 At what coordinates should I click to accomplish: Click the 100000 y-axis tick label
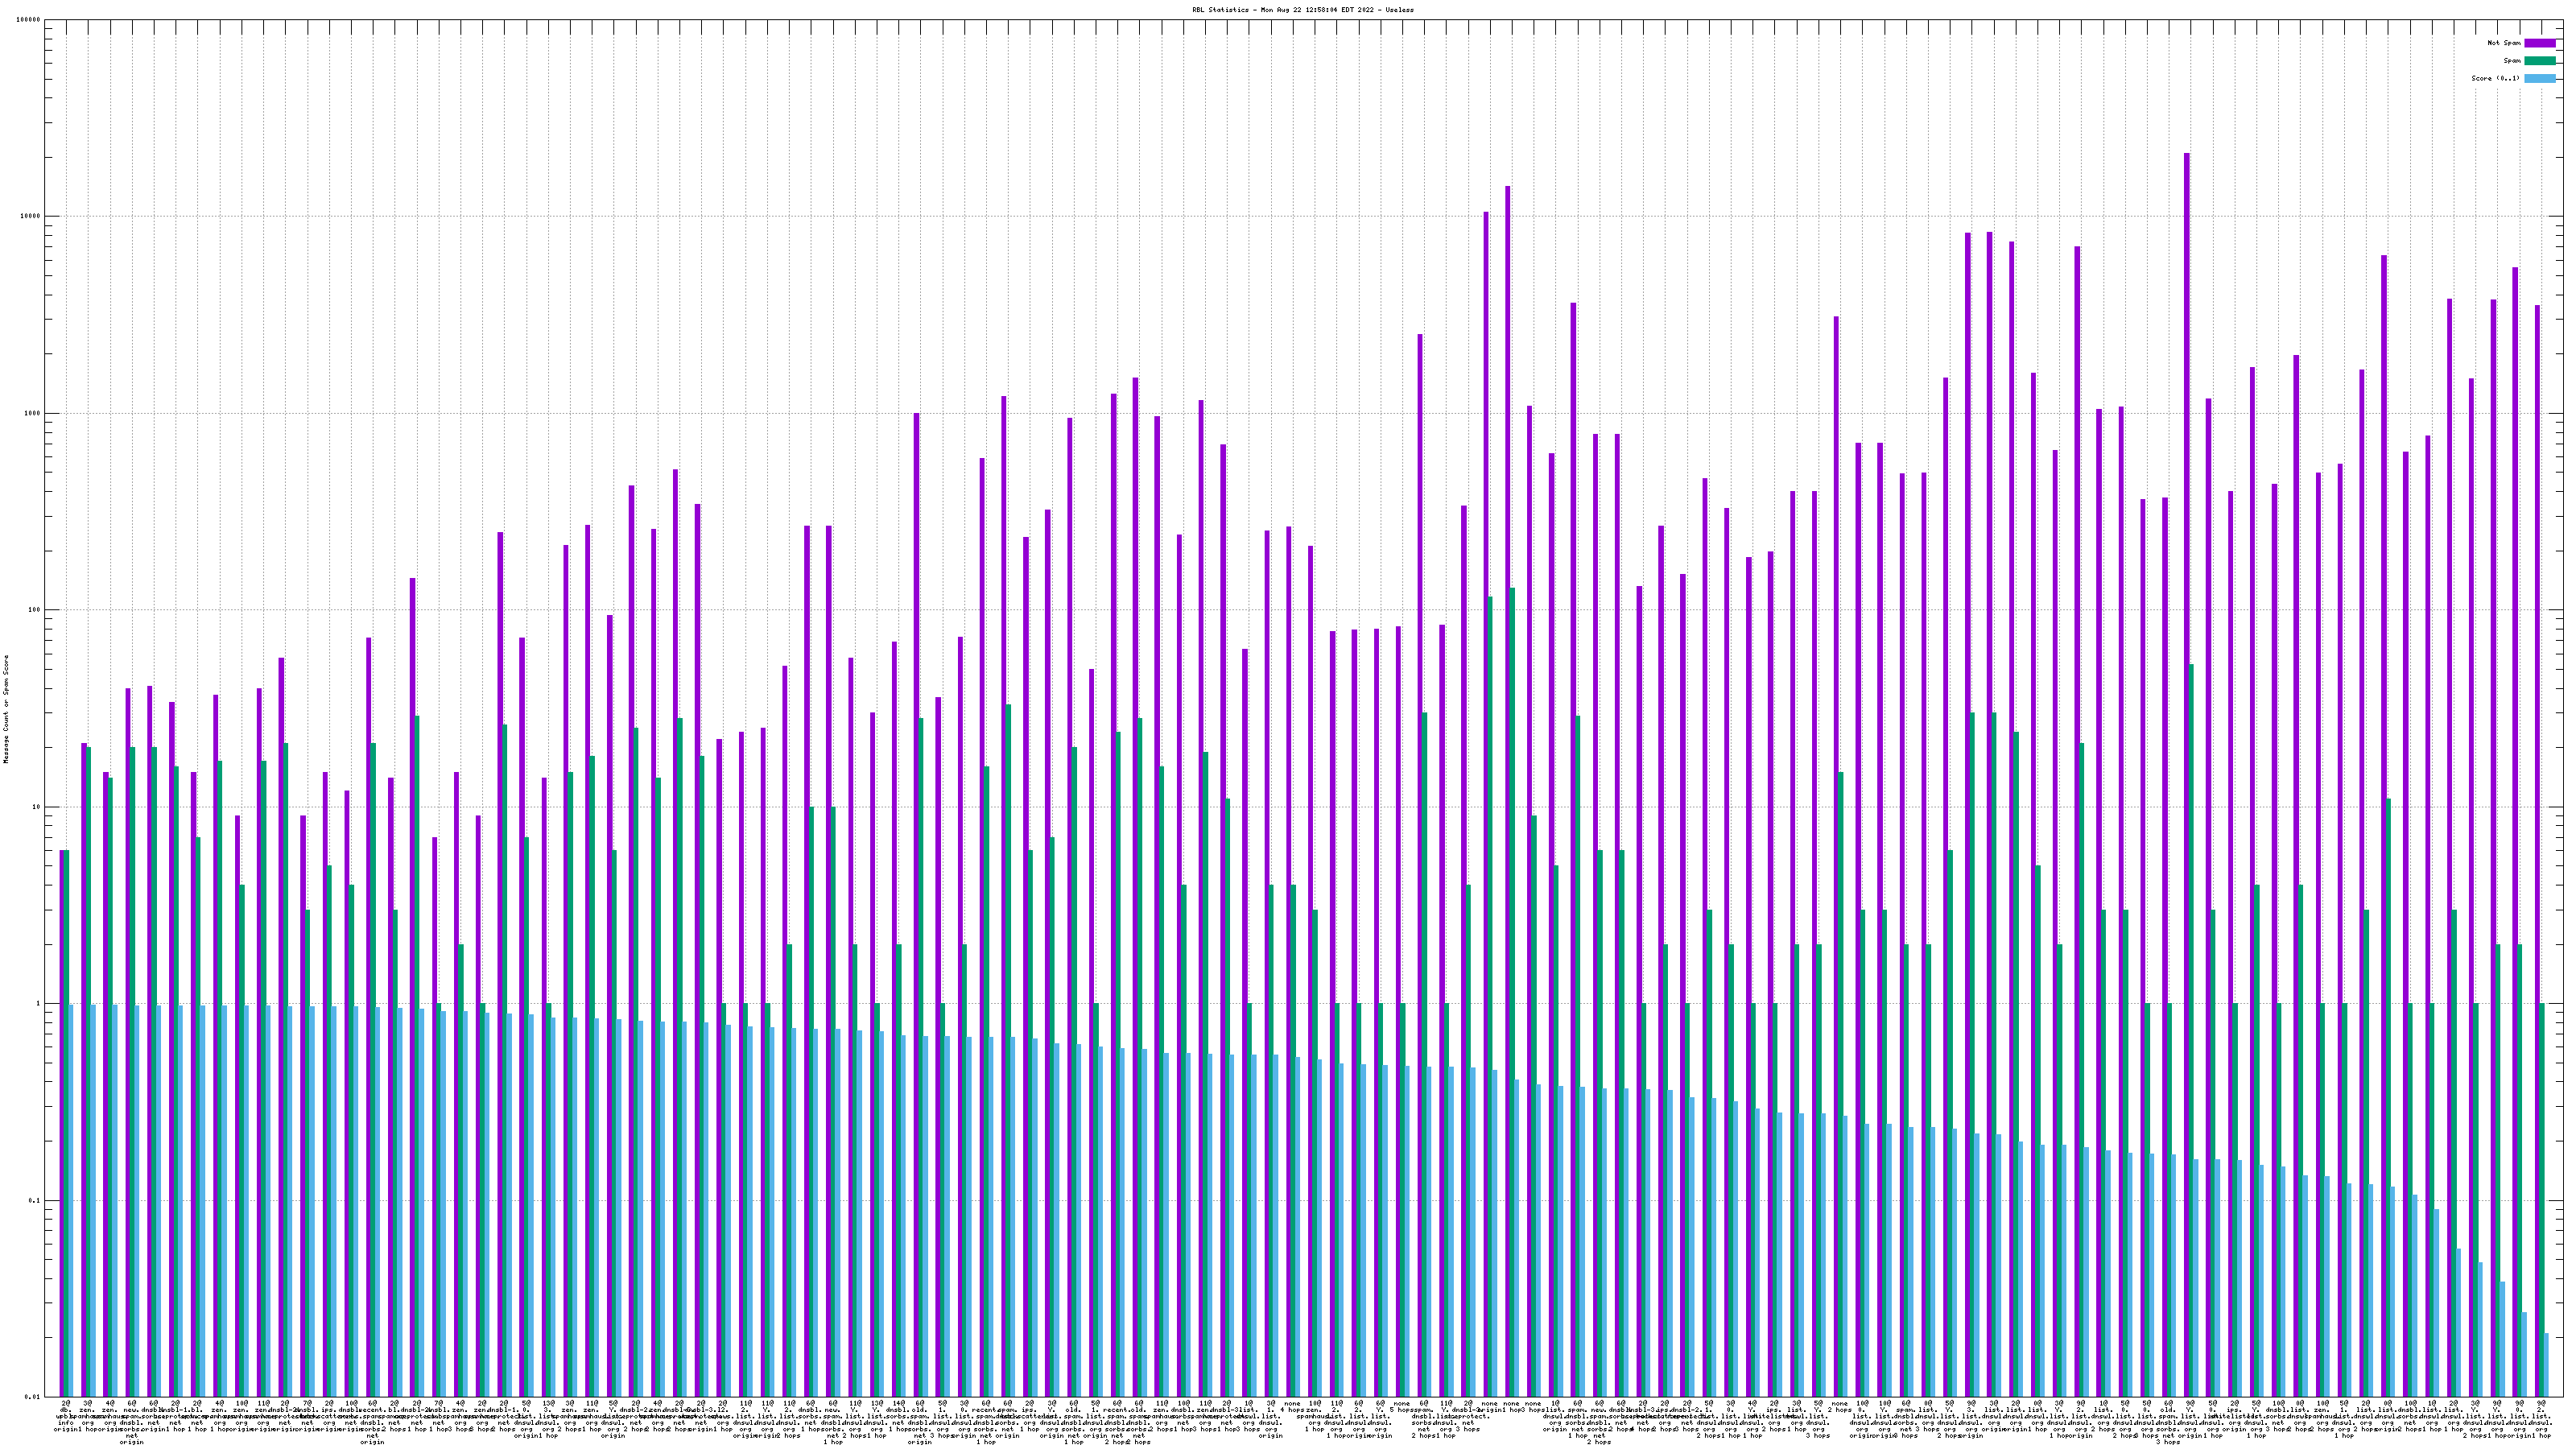coord(29,20)
